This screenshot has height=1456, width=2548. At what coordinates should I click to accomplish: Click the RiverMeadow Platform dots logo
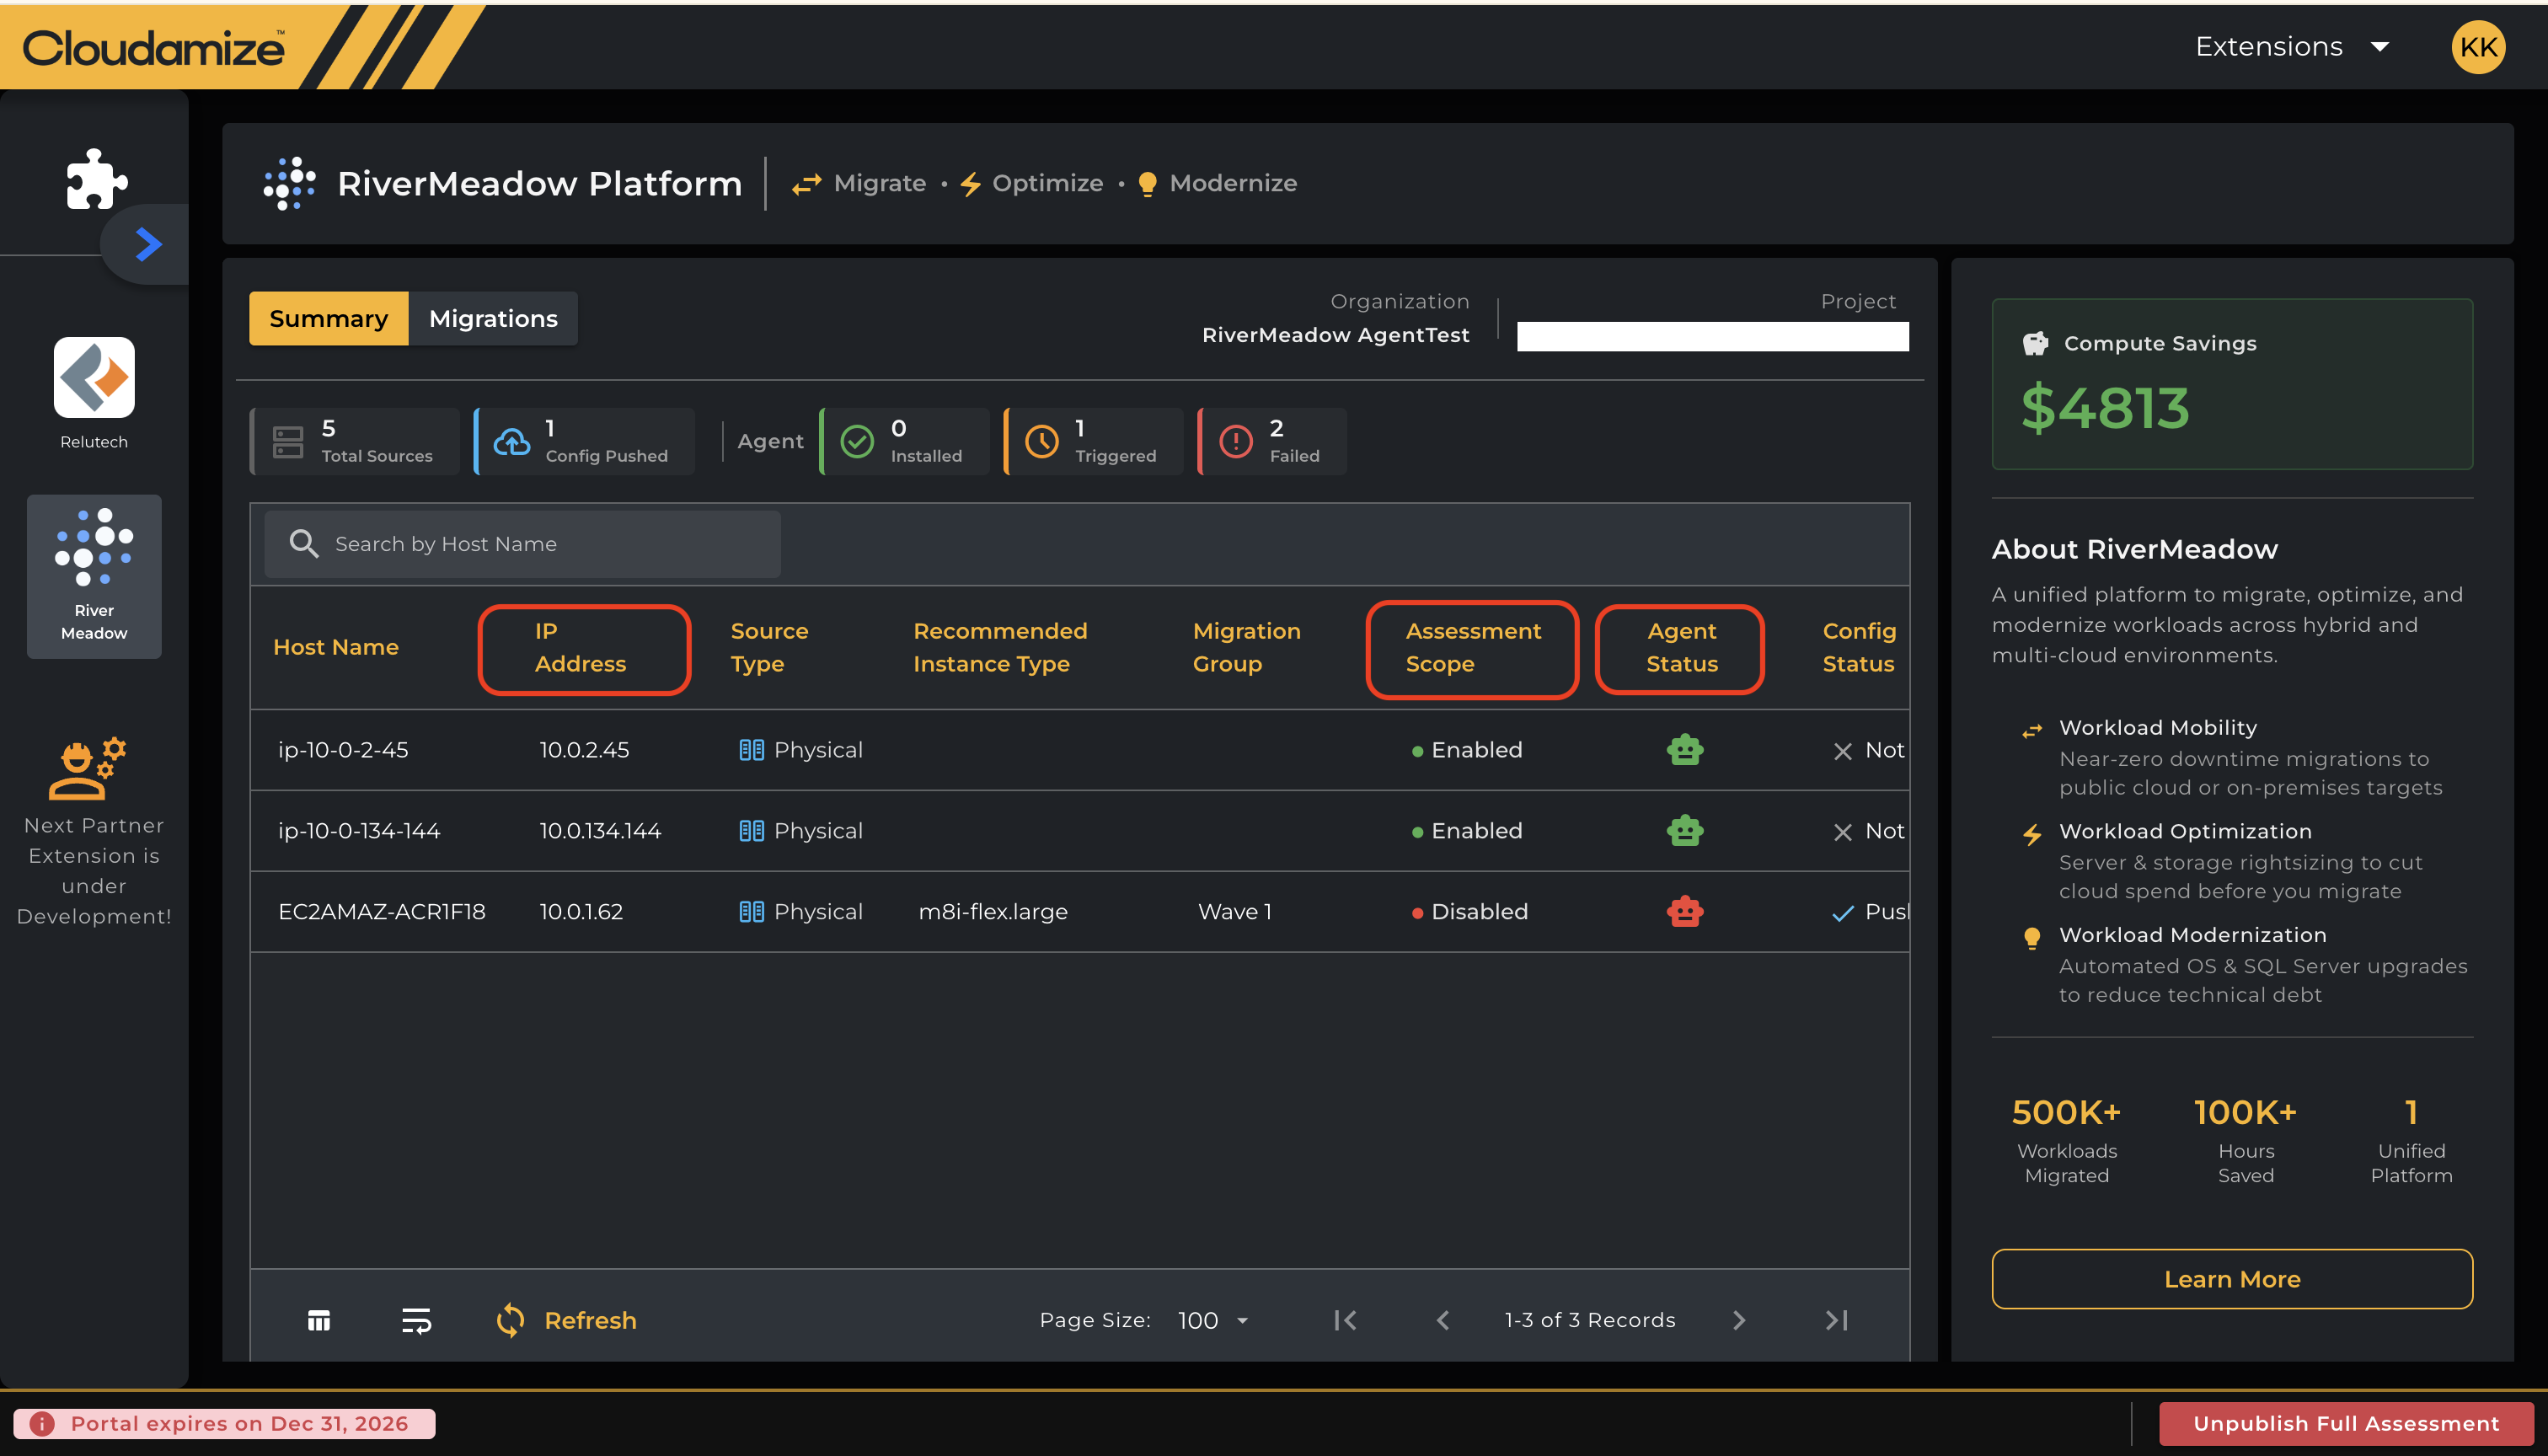click(290, 183)
